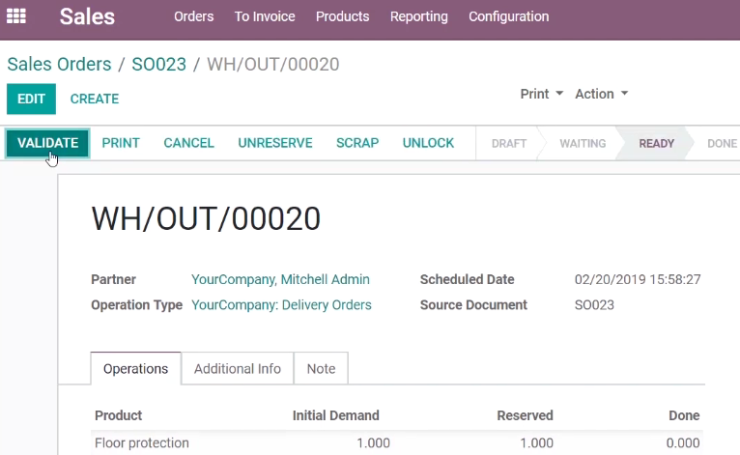Go back to Sales Orders breadcrumb
The width and height of the screenshot is (740, 455).
(x=59, y=64)
